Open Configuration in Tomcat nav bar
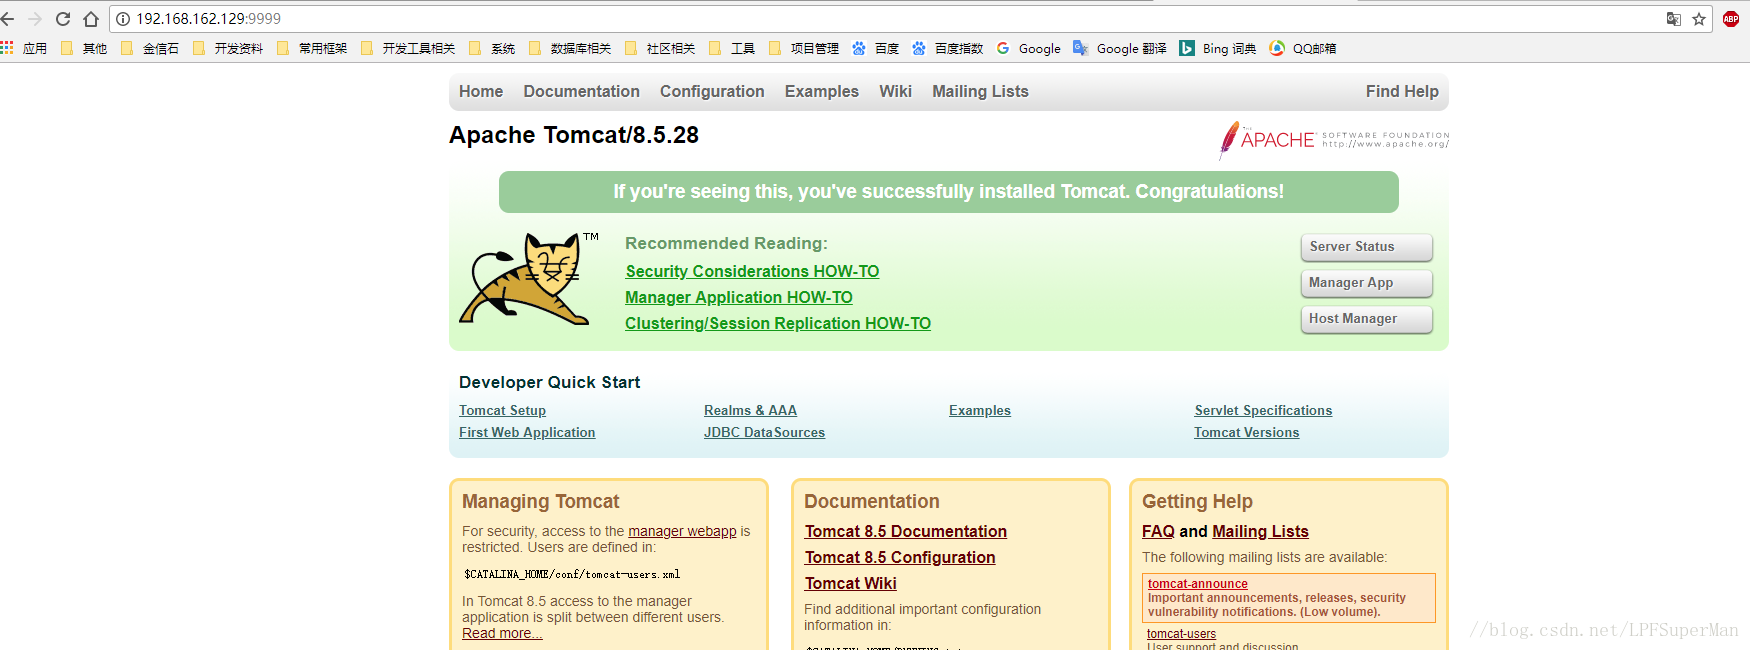 (712, 91)
